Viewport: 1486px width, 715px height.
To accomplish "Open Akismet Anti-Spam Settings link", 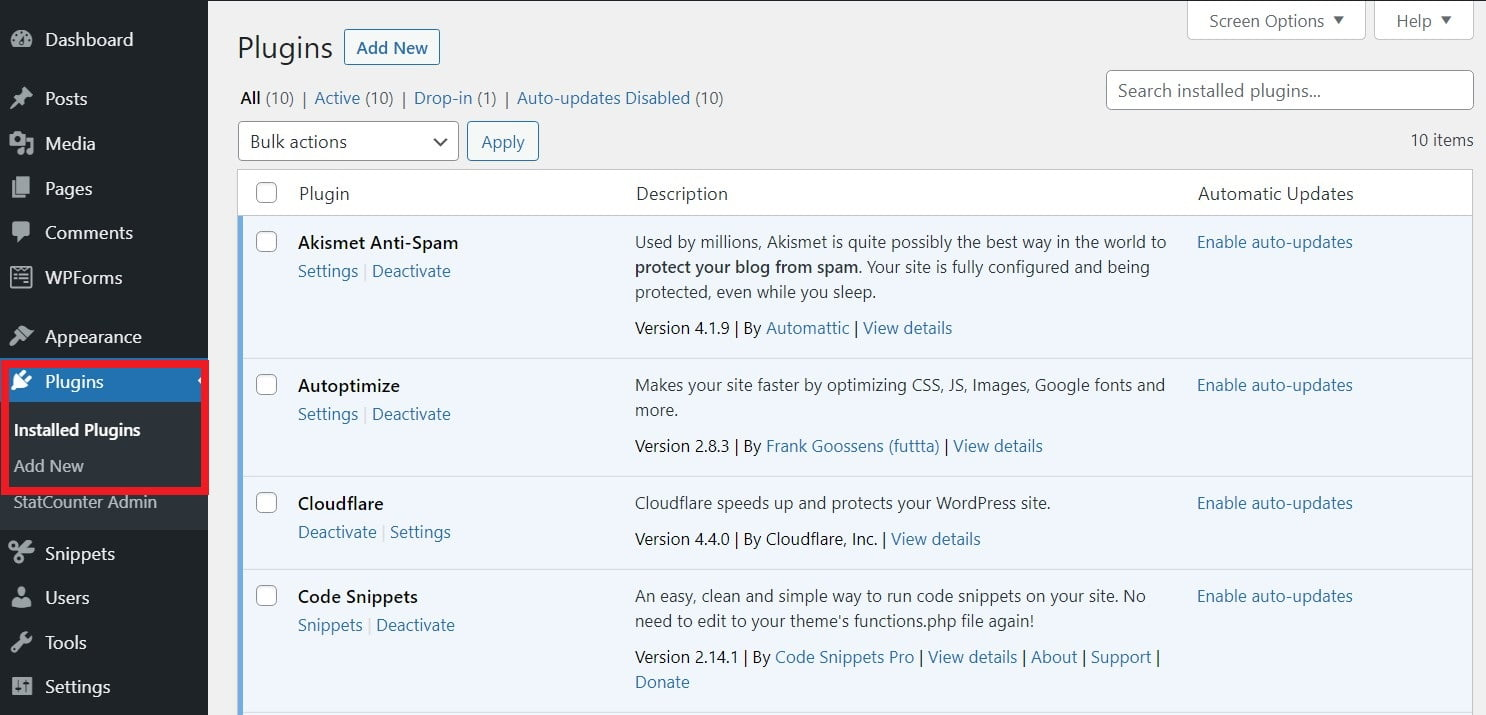I will click(x=328, y=271).
